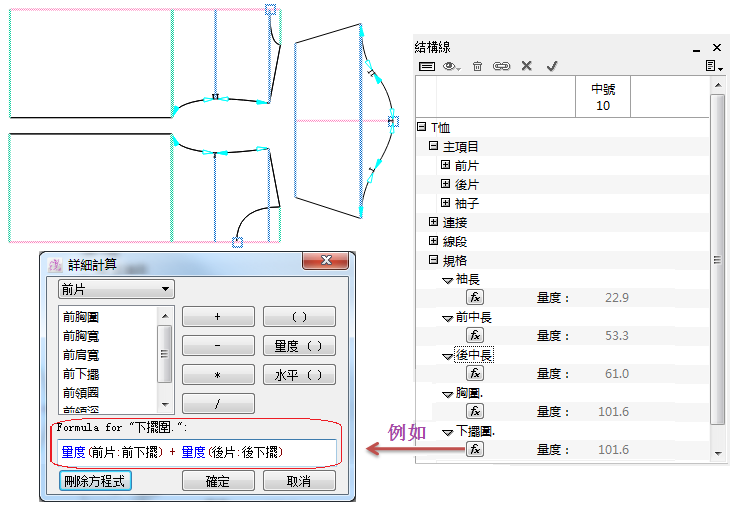Click the formula input field

(x=196, y=452)
